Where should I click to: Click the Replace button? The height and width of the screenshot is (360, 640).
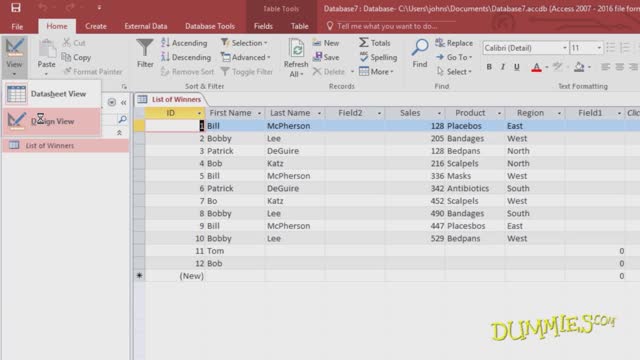[x=454, y=42]
